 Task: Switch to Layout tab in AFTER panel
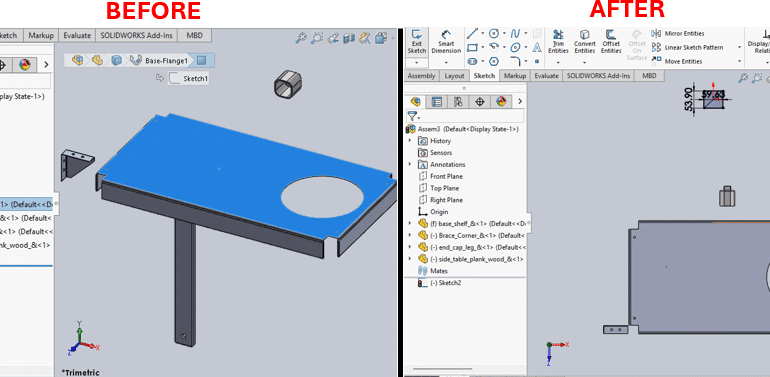[454, 76]
